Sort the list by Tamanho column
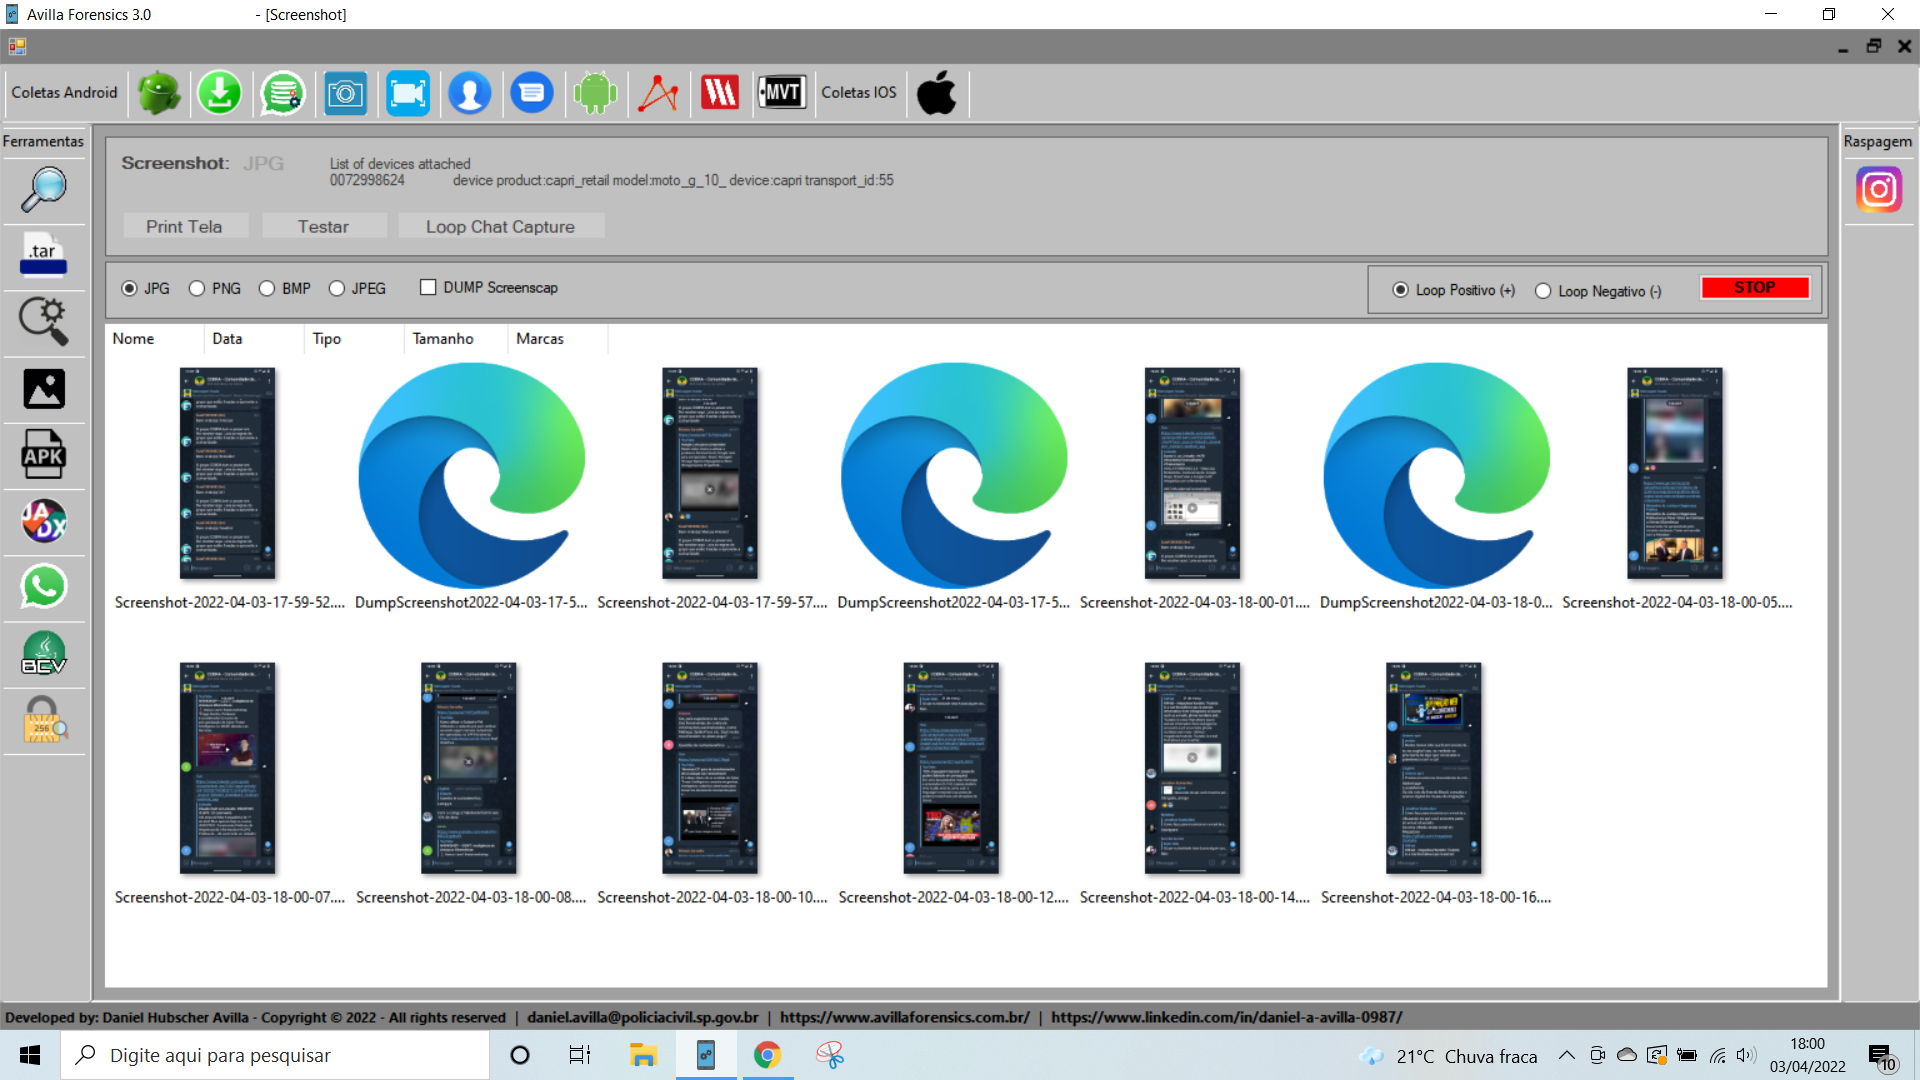The height and width of the screenshot is (1080, 1920). [456, 338]
